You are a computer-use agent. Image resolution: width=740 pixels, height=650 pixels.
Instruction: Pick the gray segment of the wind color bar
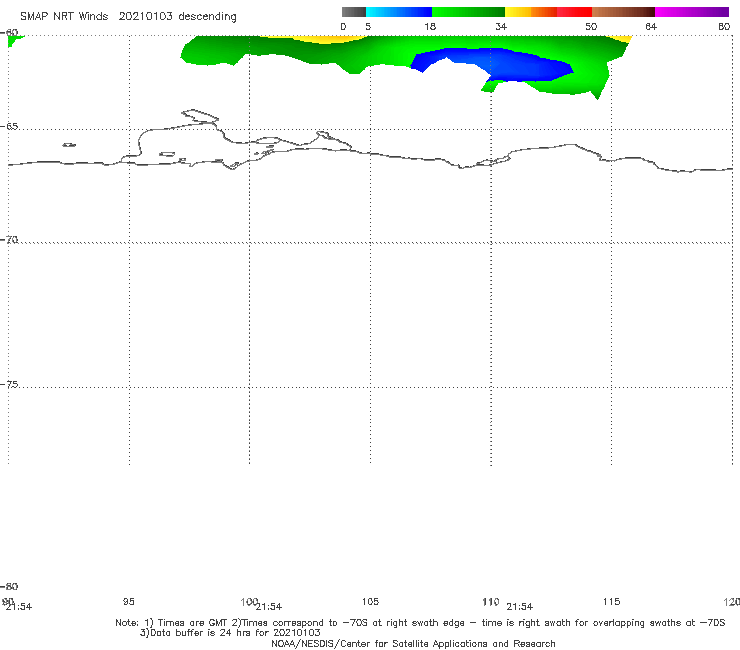354,12
